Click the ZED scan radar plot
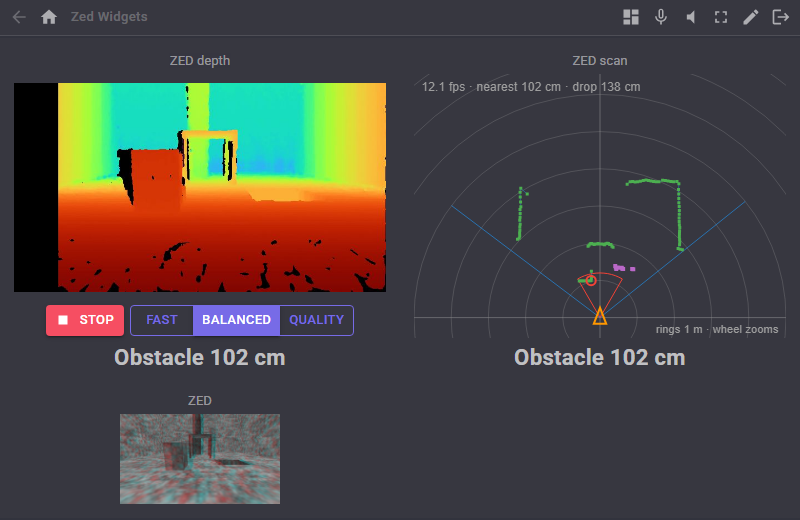Viewport: 800px width, 520px height. click(x=600, y=206)
